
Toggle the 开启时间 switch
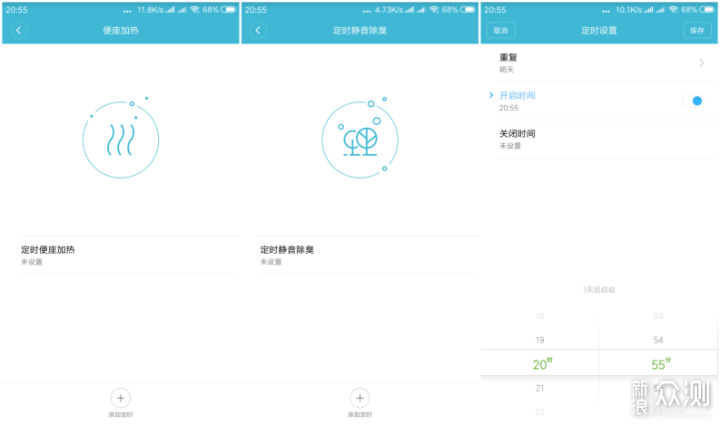(x=692, y=101)
